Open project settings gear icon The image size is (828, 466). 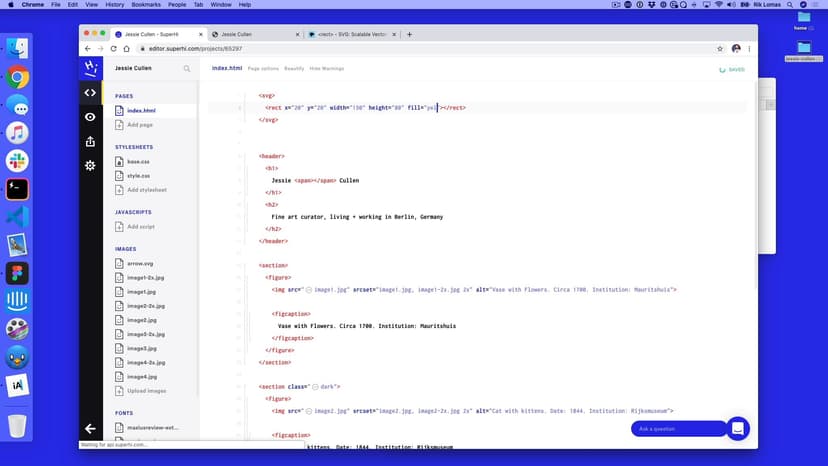tap(90, 165)
